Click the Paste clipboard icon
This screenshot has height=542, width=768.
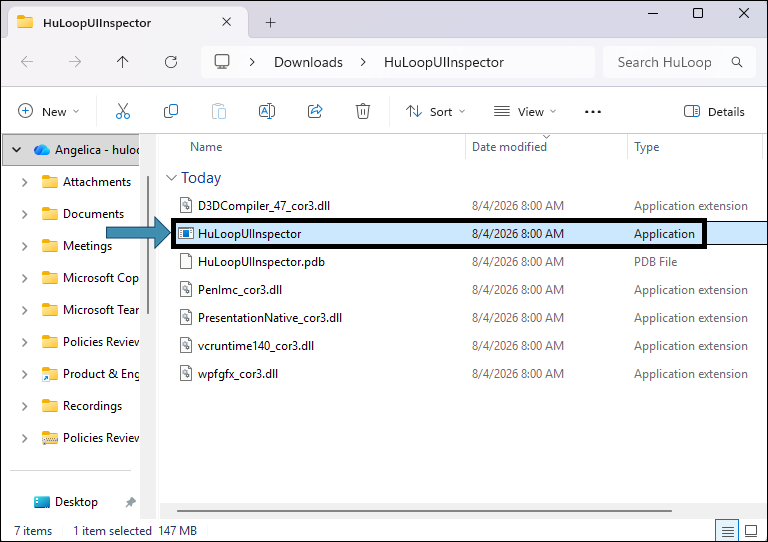(218, 112)
